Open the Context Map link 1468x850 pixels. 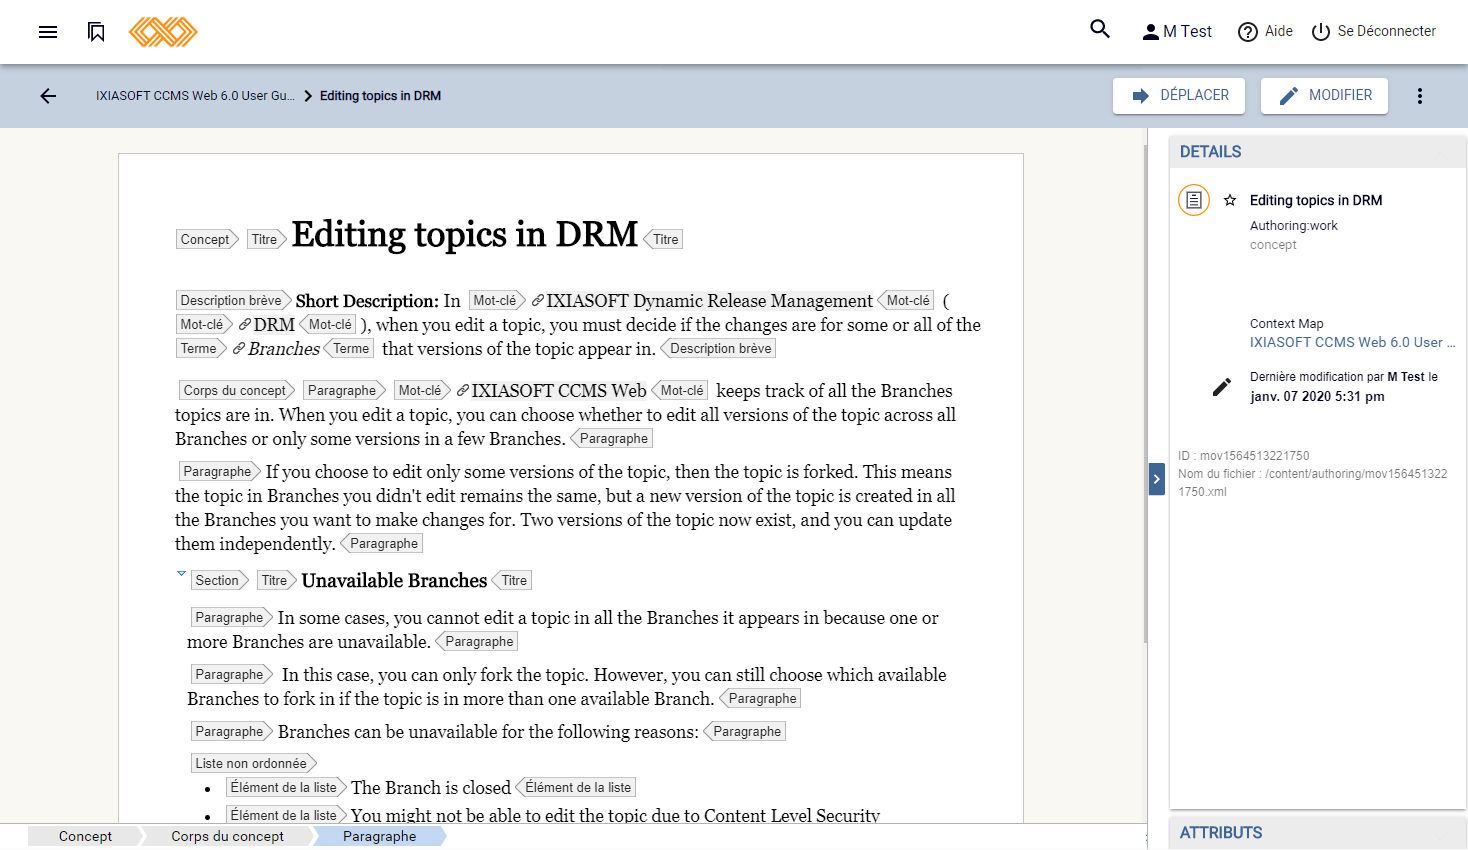pyautogui.click(x=1352, y=342)
